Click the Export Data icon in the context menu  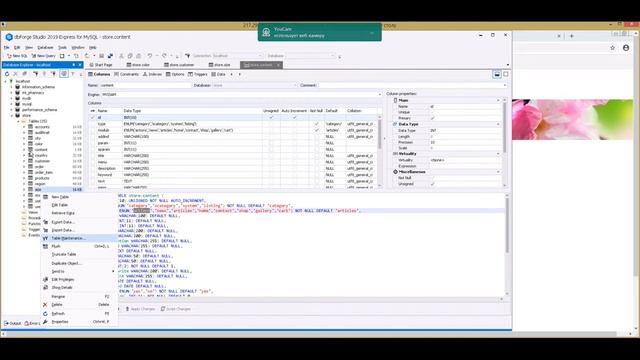point(45,222)
